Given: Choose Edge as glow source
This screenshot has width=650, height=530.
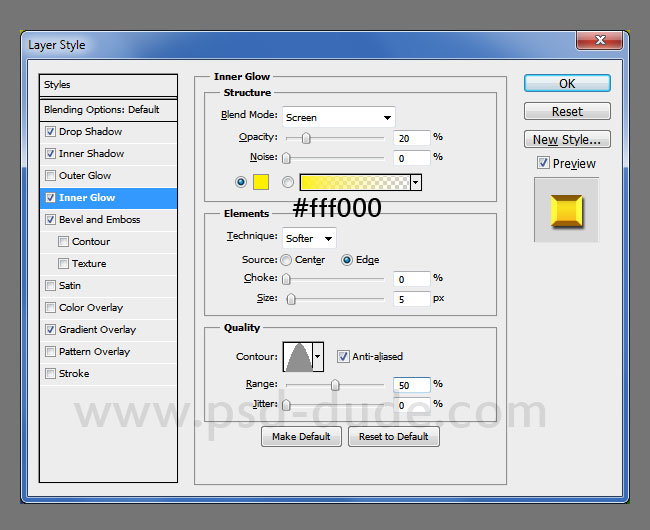Looking at the screenshot, I should tap(347, 260).
